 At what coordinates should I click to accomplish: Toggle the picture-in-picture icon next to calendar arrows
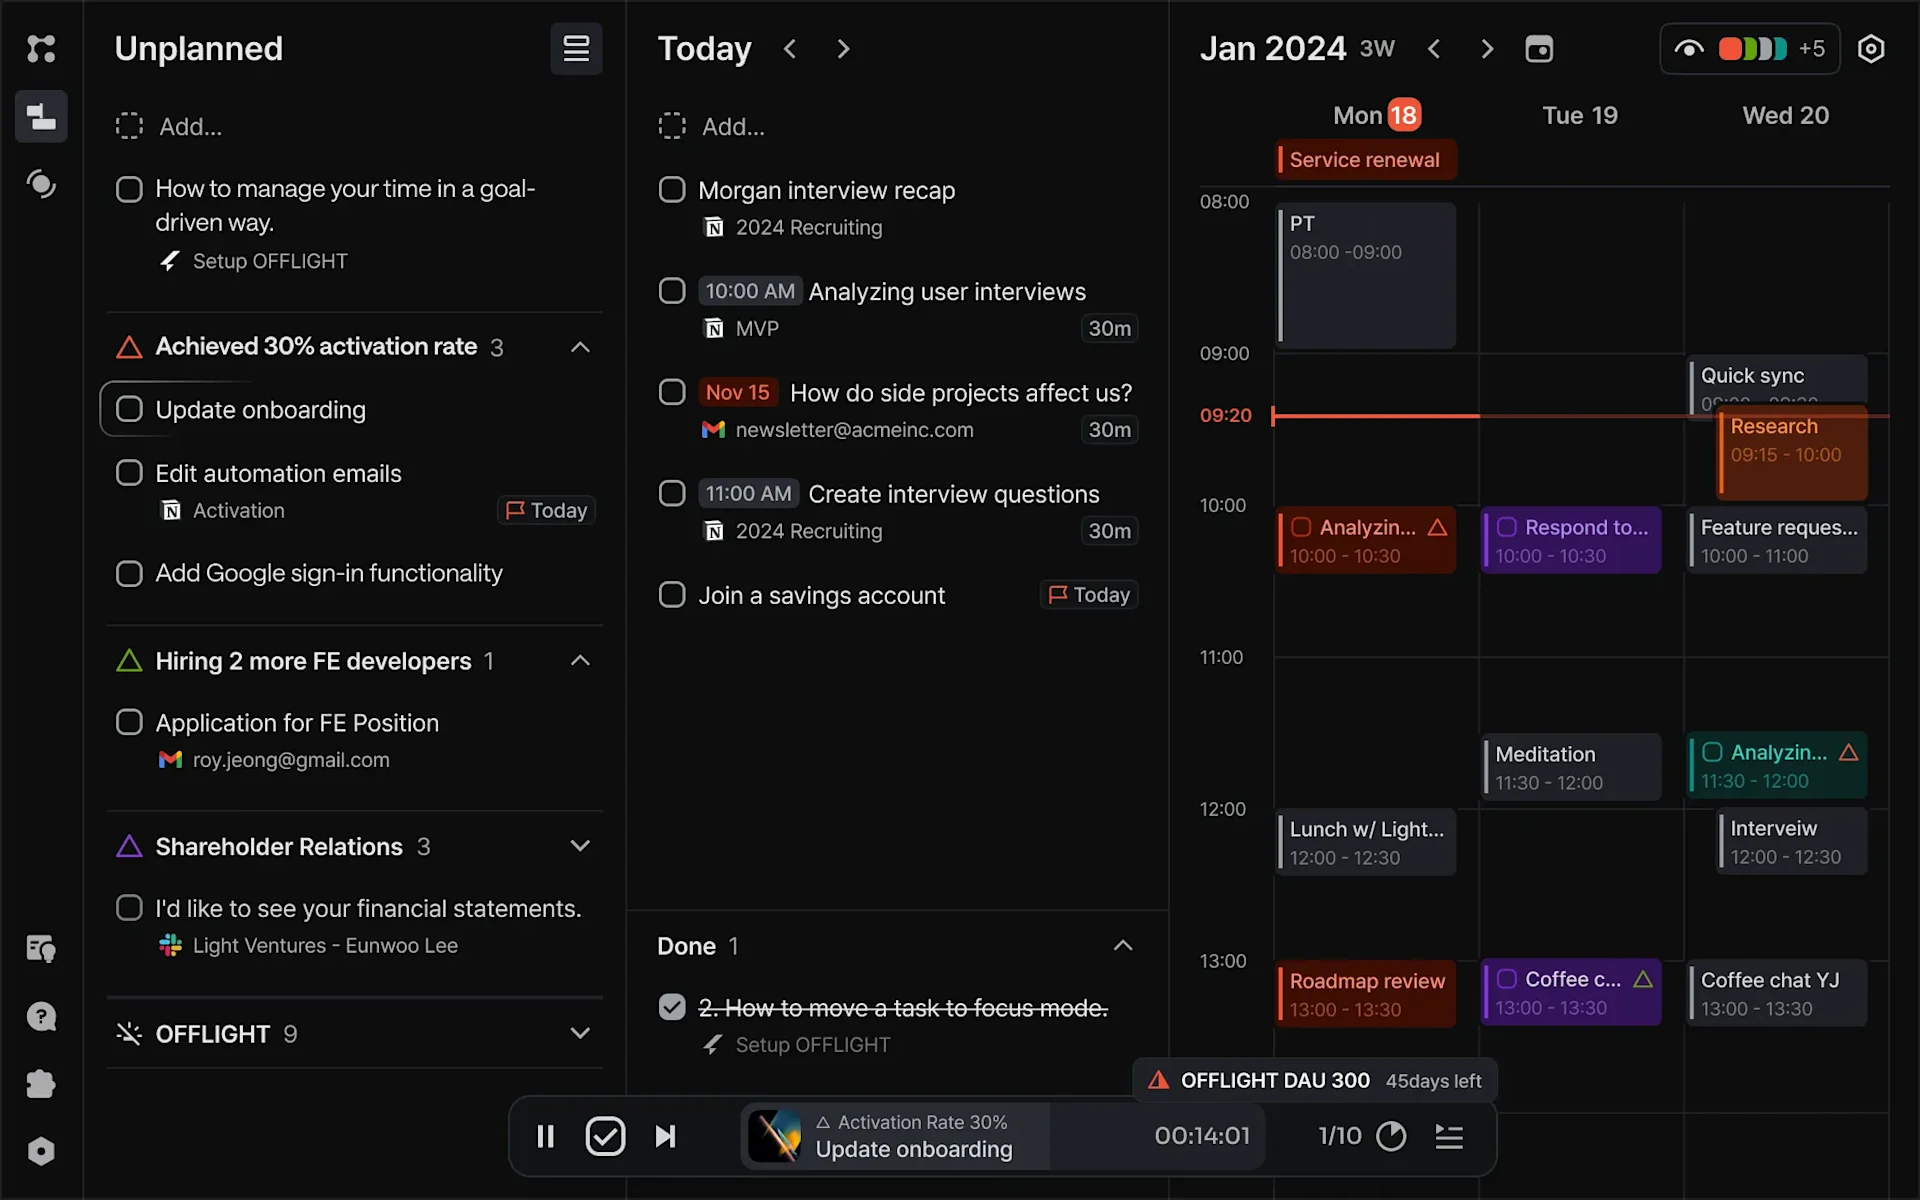pyautogui.click(x=1539, y=48)
